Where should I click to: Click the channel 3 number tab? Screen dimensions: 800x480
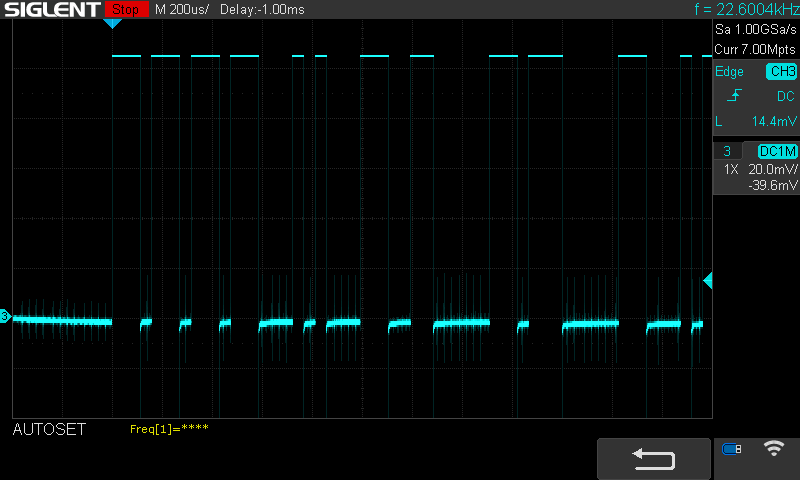click(727, 151)
